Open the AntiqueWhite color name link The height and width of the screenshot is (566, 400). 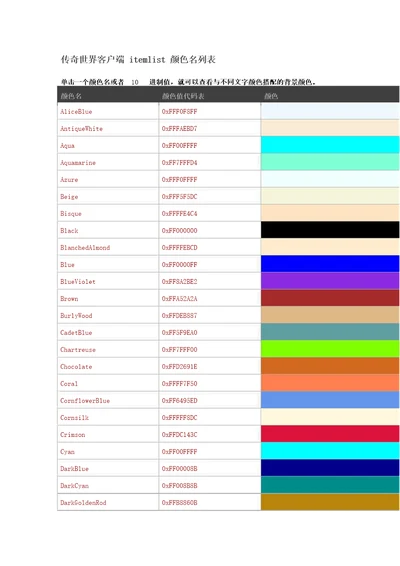[81, 129]
